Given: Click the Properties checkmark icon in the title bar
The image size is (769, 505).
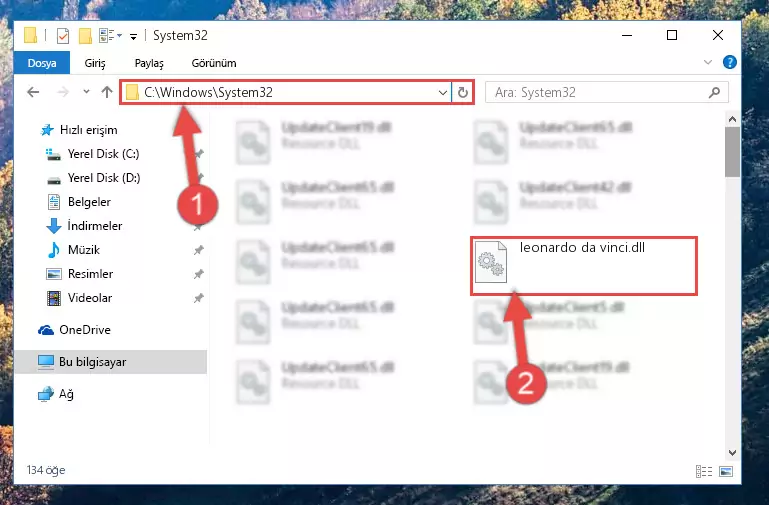Looking at the screenshot, I should [63, 36].
